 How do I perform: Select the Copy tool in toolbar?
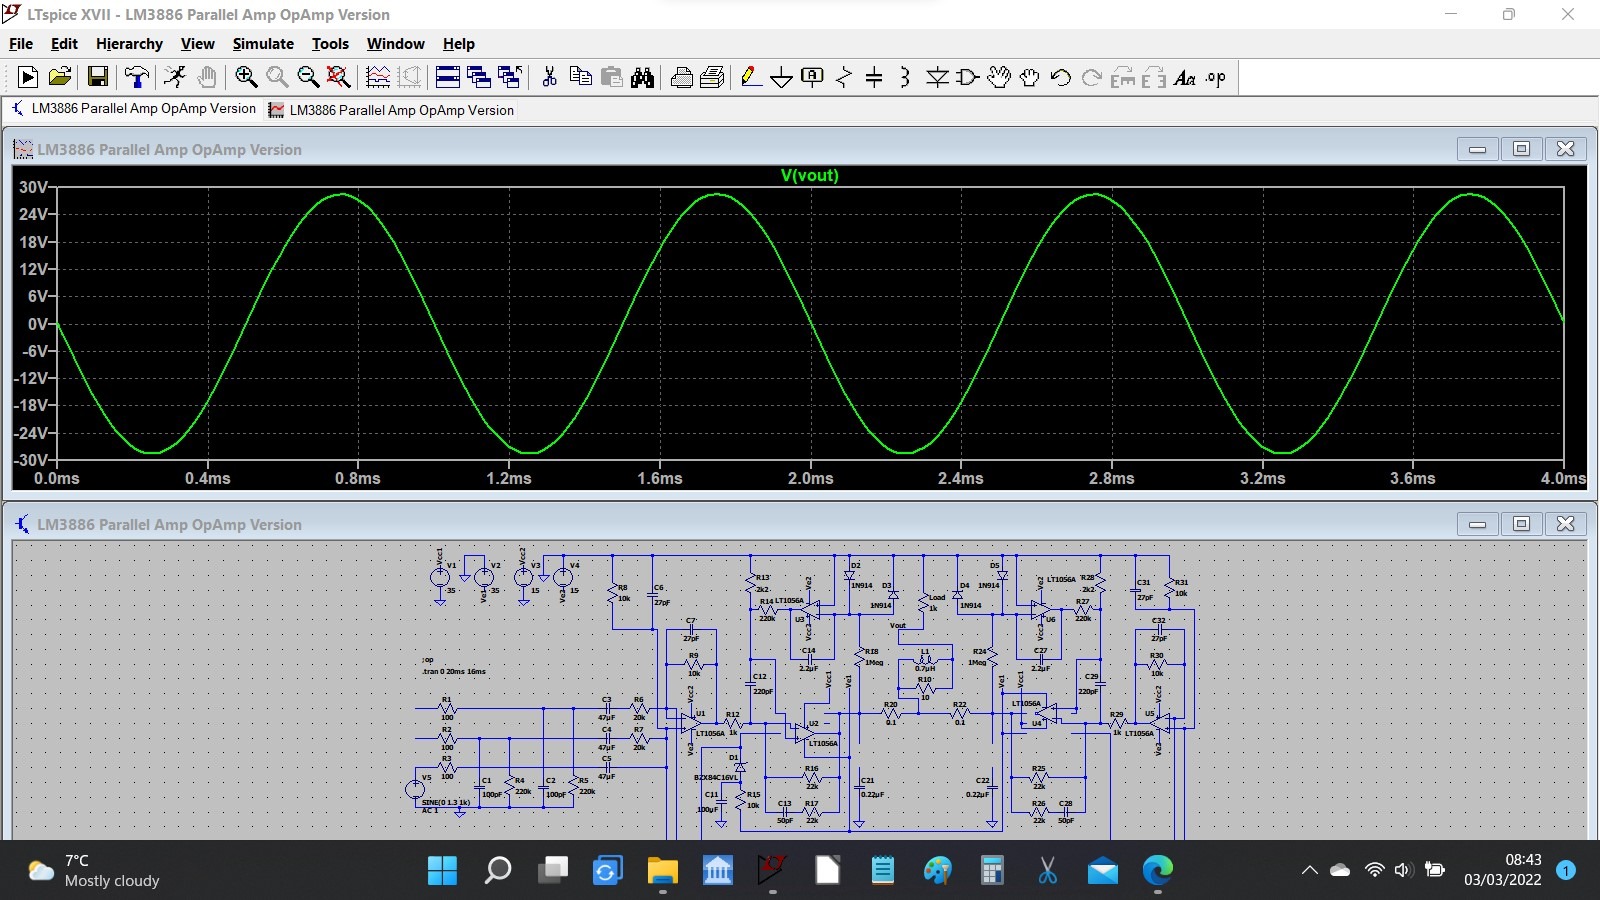click(580, 77)
